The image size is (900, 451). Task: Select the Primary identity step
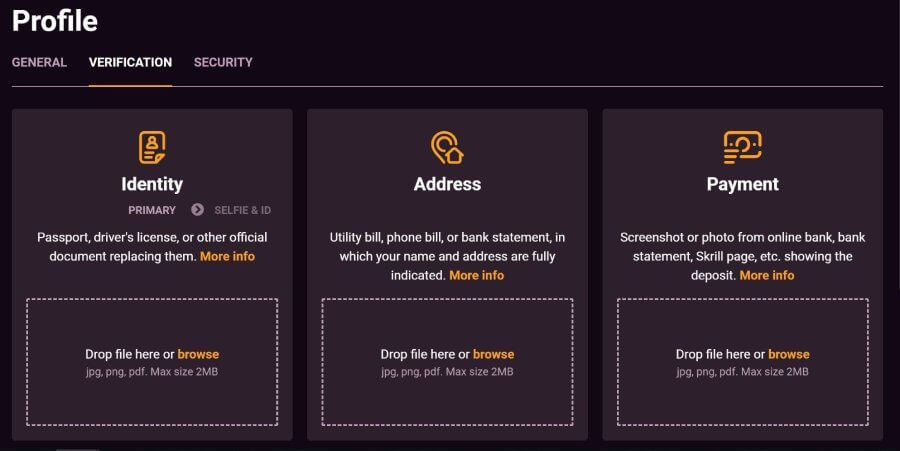[152, 210]
